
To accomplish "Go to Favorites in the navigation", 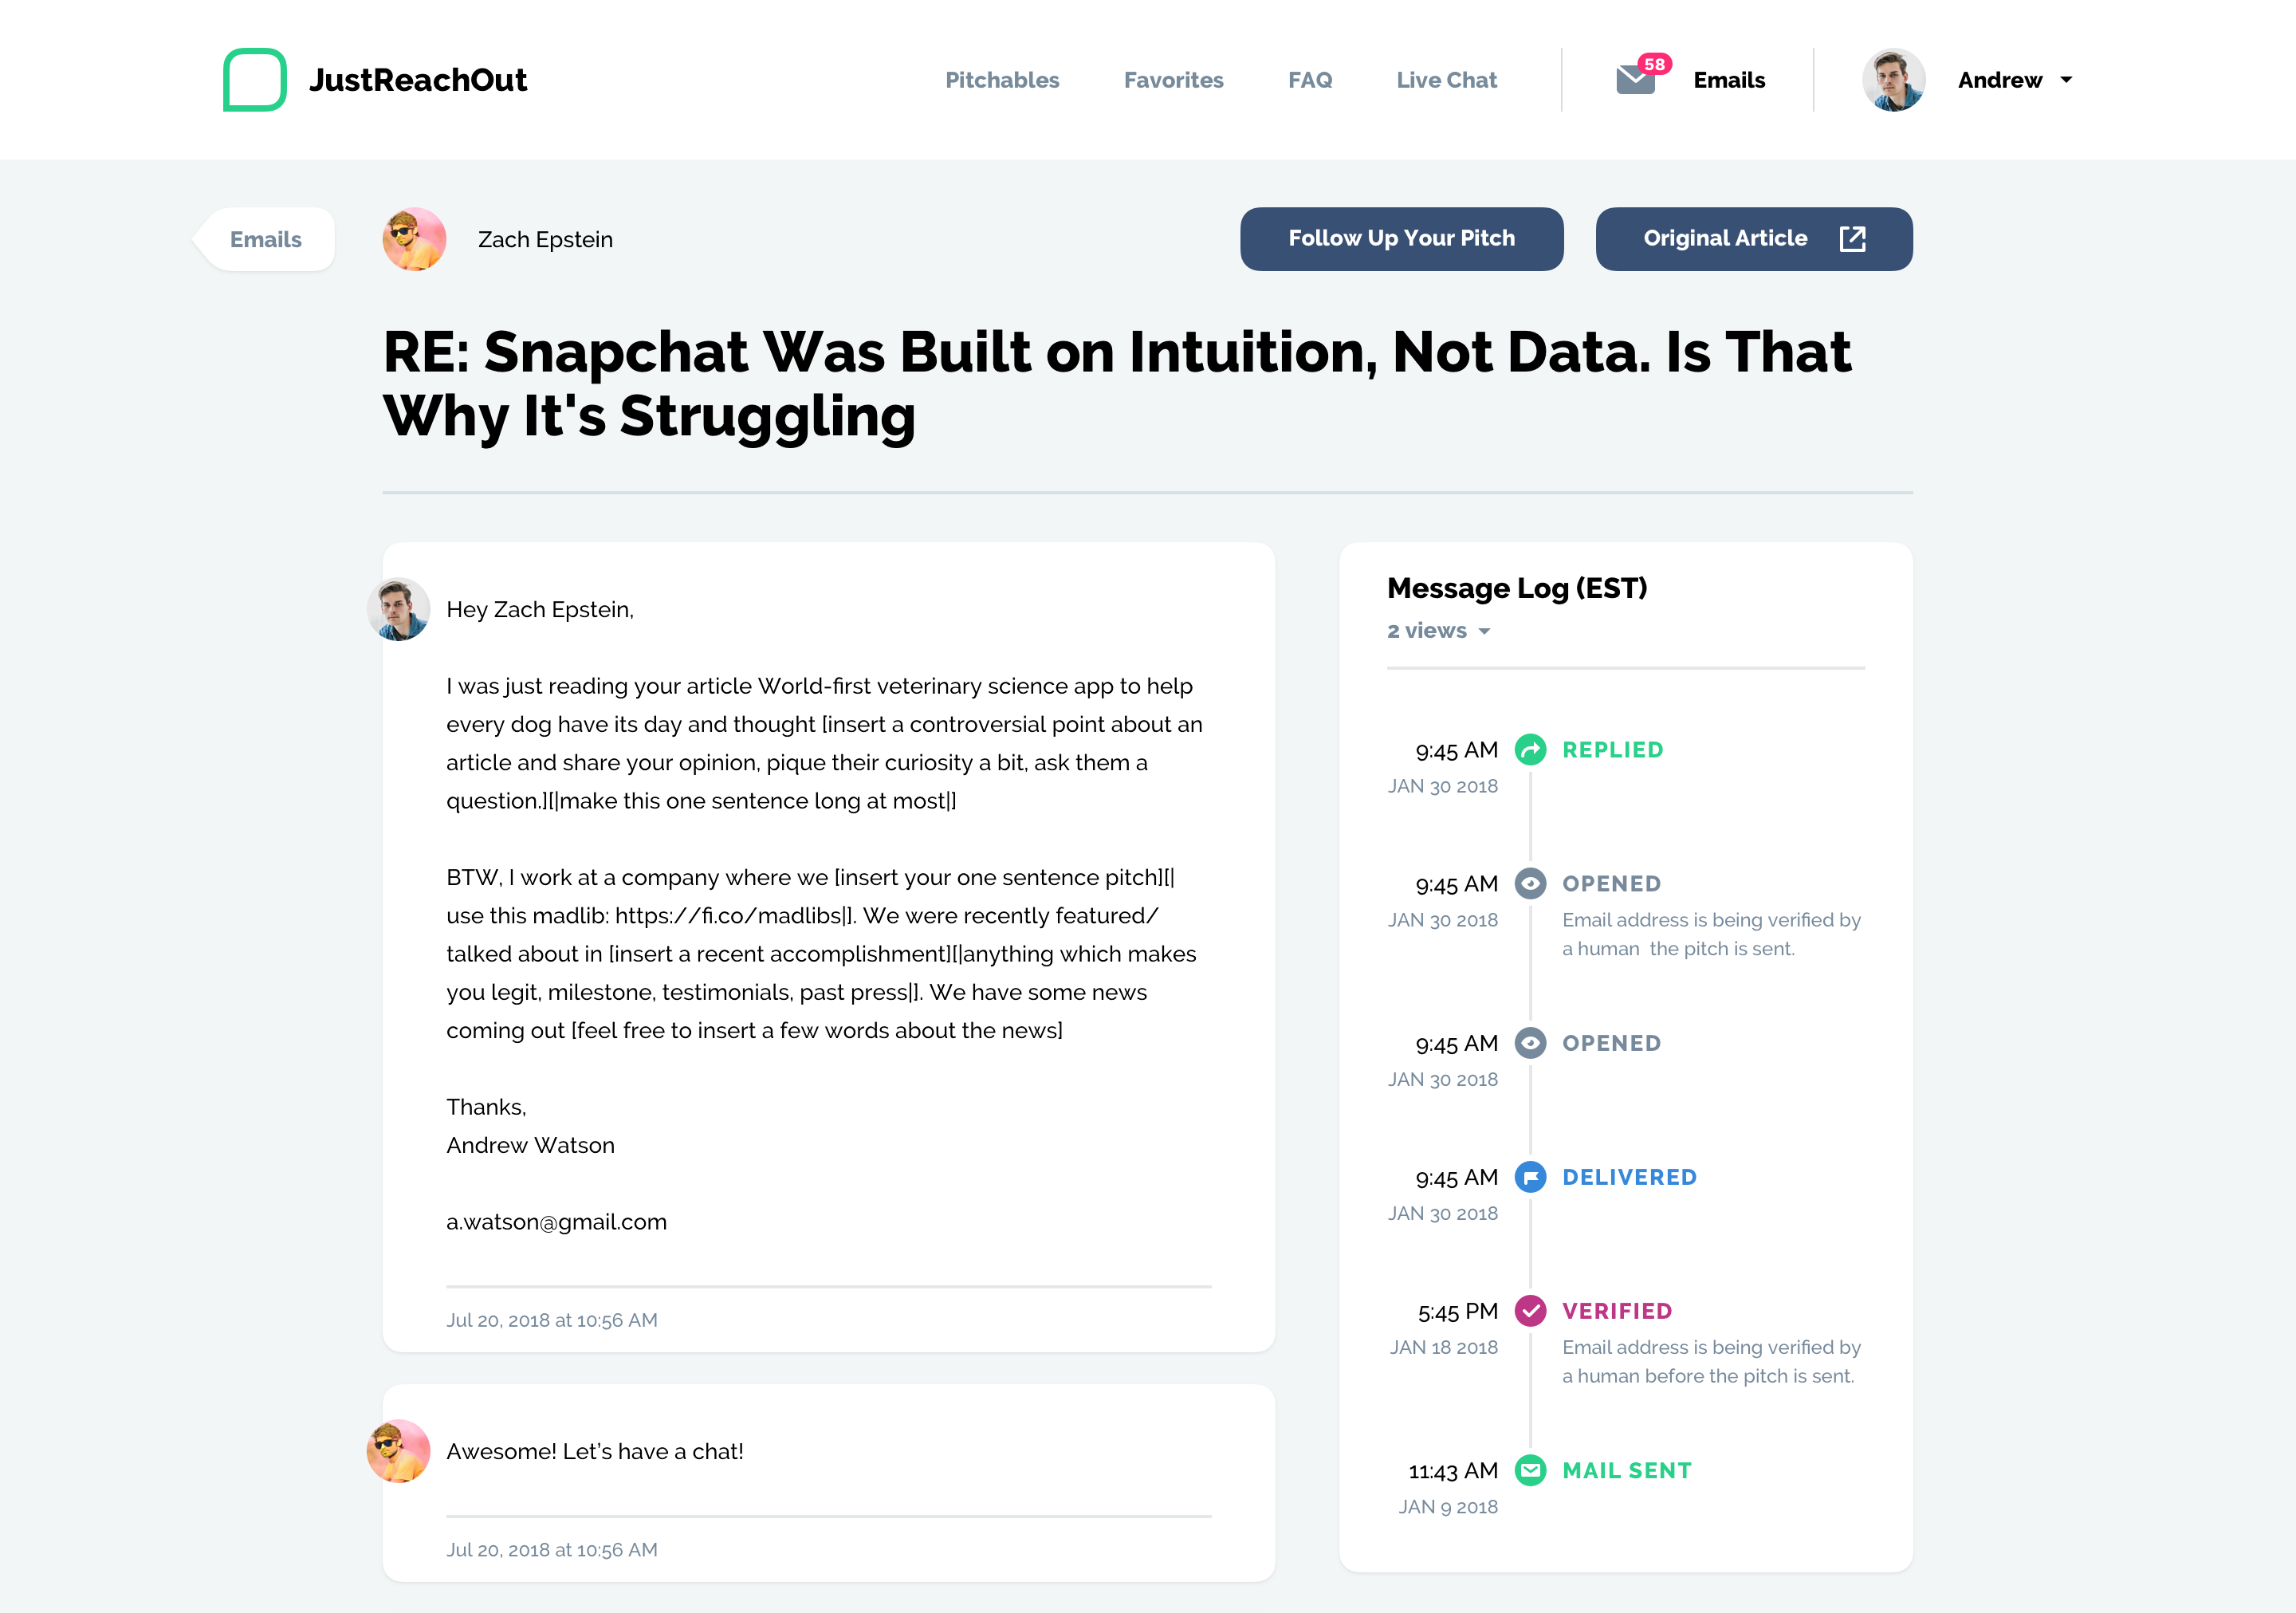I will coord(1173,80).
